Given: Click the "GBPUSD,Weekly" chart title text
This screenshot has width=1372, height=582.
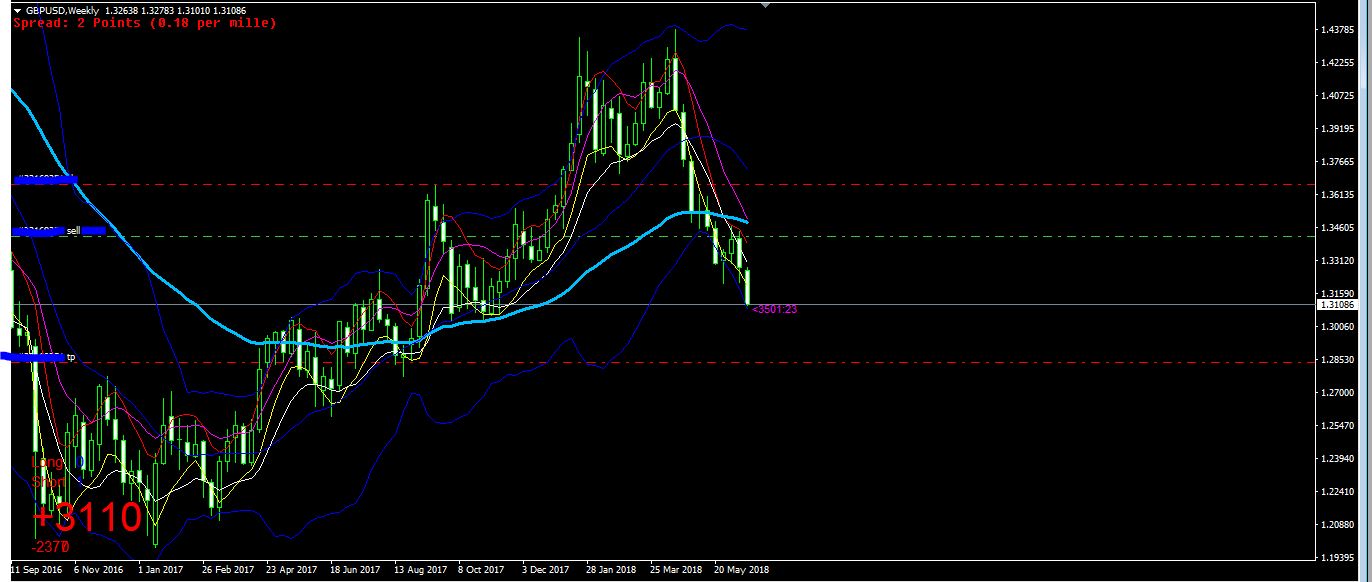Looking at the screenshot, I should pyautogui.click(x=61, y=10).
